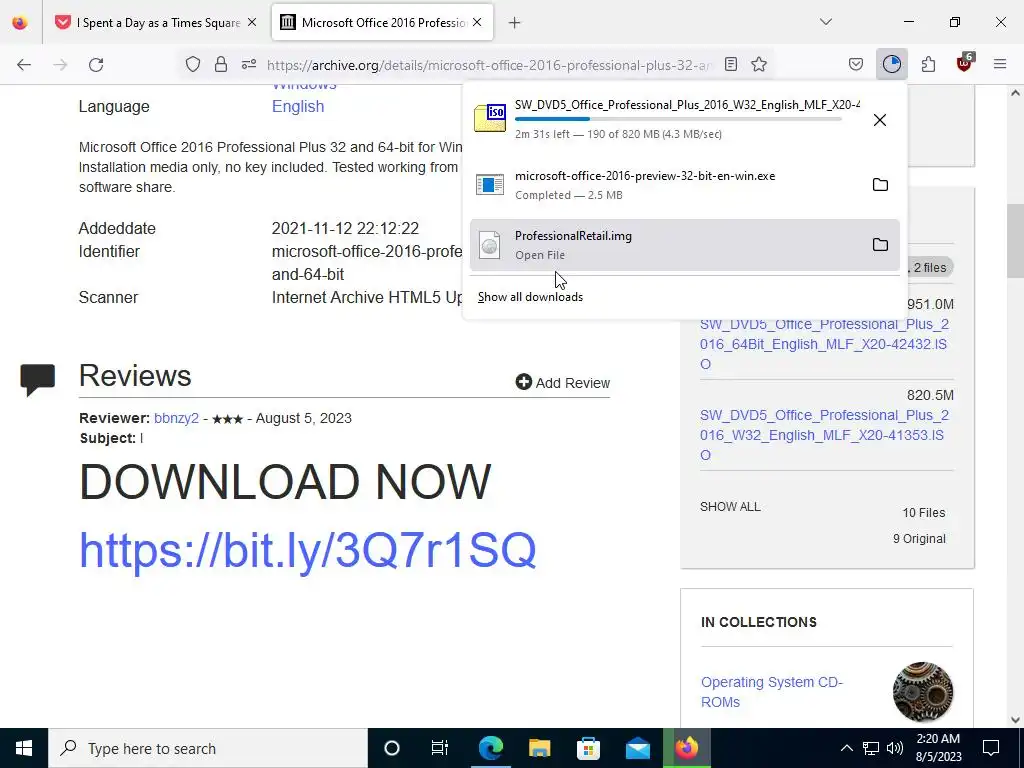Switch to the Times Square tab
This screenshot has height=768, width=1024.
tap(158, 23)
